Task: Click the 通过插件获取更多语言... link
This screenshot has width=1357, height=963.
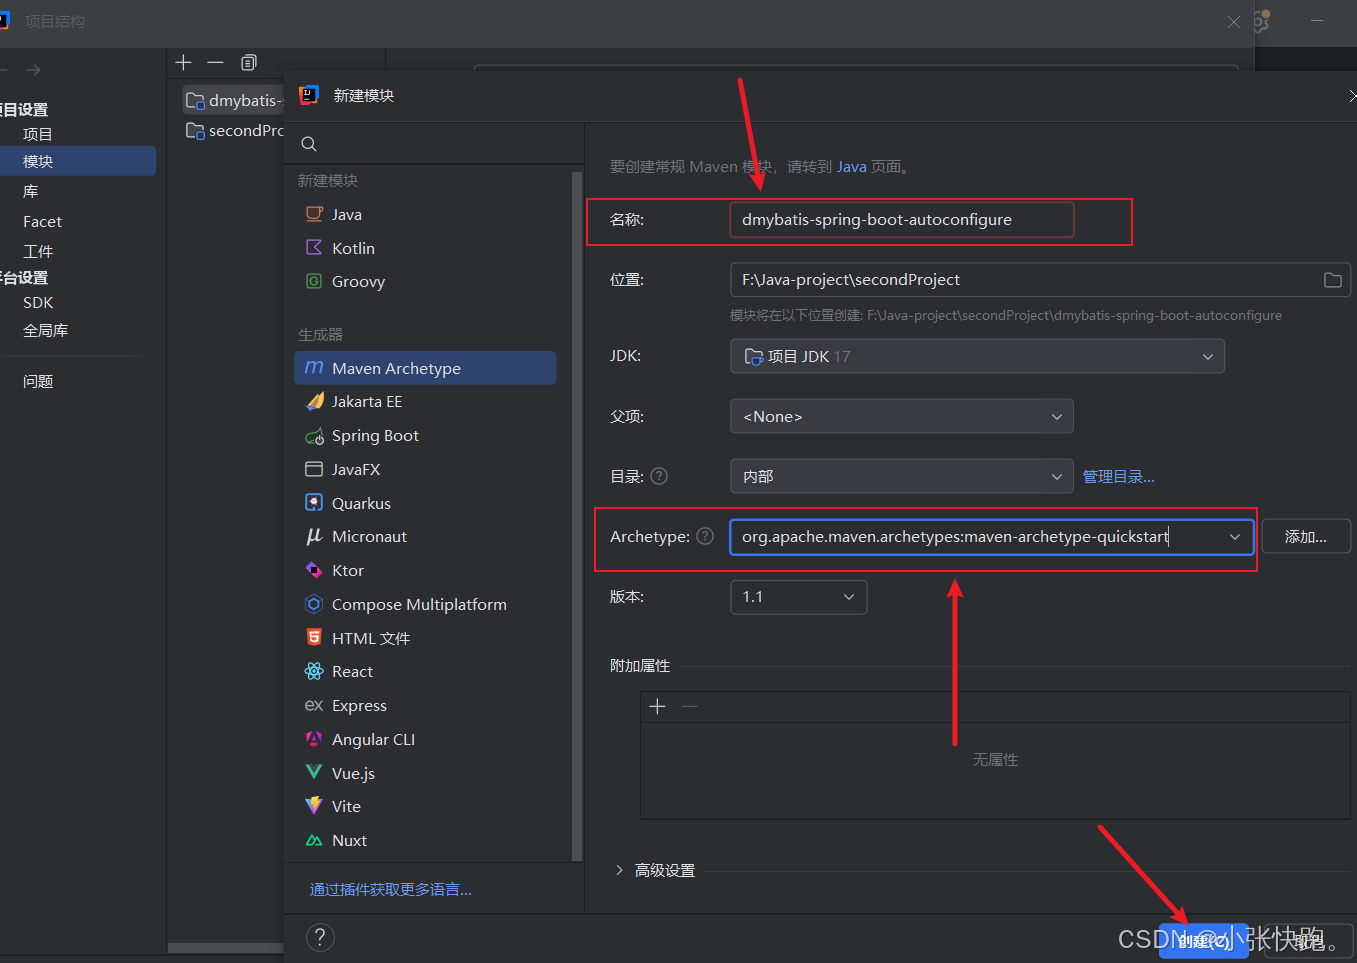Action: click(x=391, y=889)
